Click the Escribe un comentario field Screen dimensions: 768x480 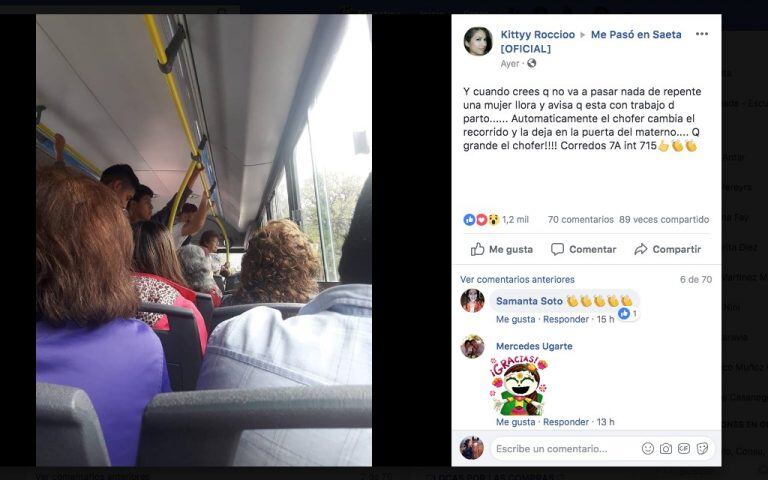click(563, 449)
